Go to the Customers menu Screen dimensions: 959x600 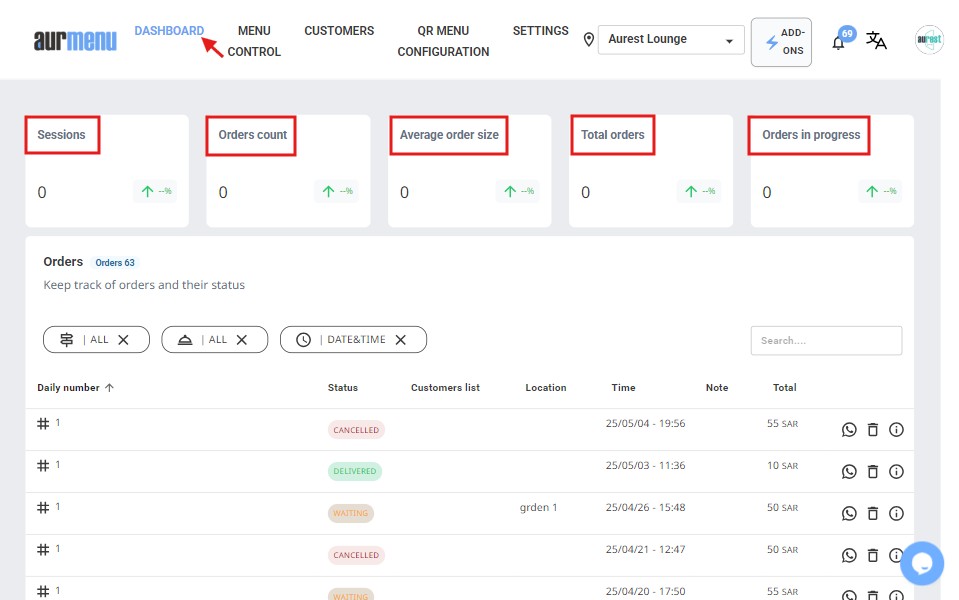pyautogui.click(x=339, y=31)
